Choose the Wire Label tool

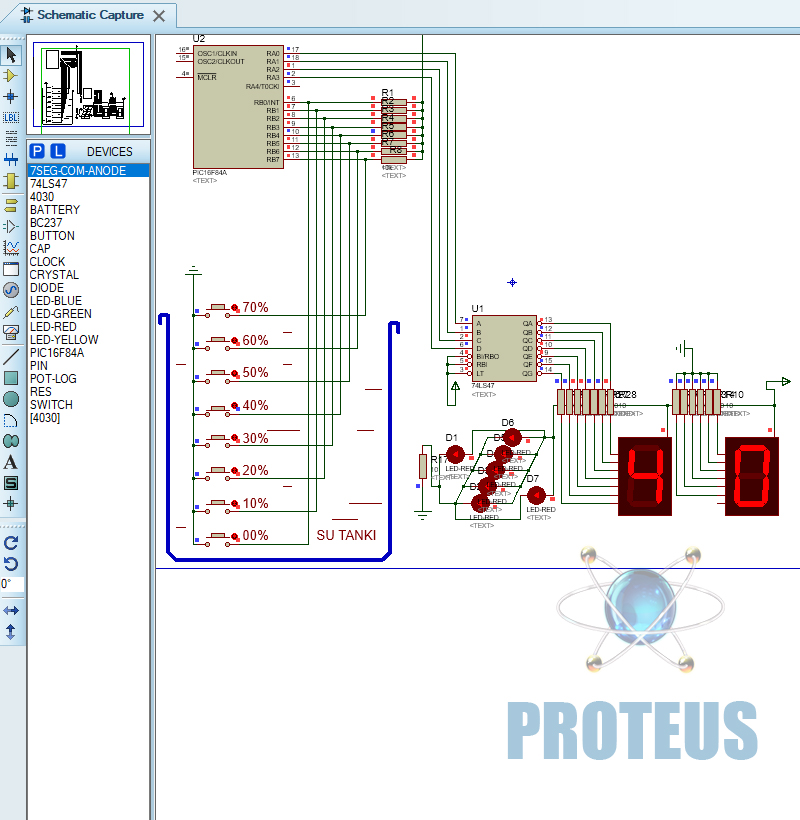11,117
